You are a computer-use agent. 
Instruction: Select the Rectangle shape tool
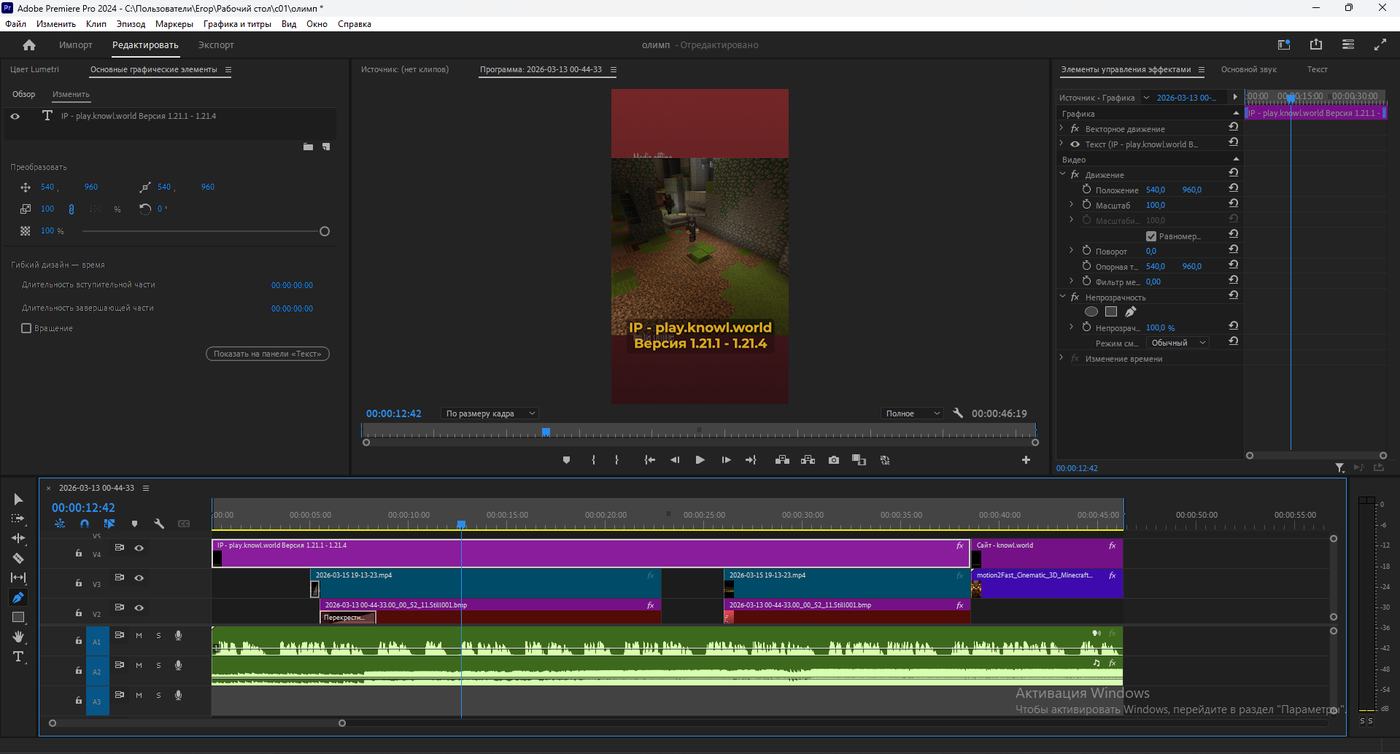[x=18, y=617]
